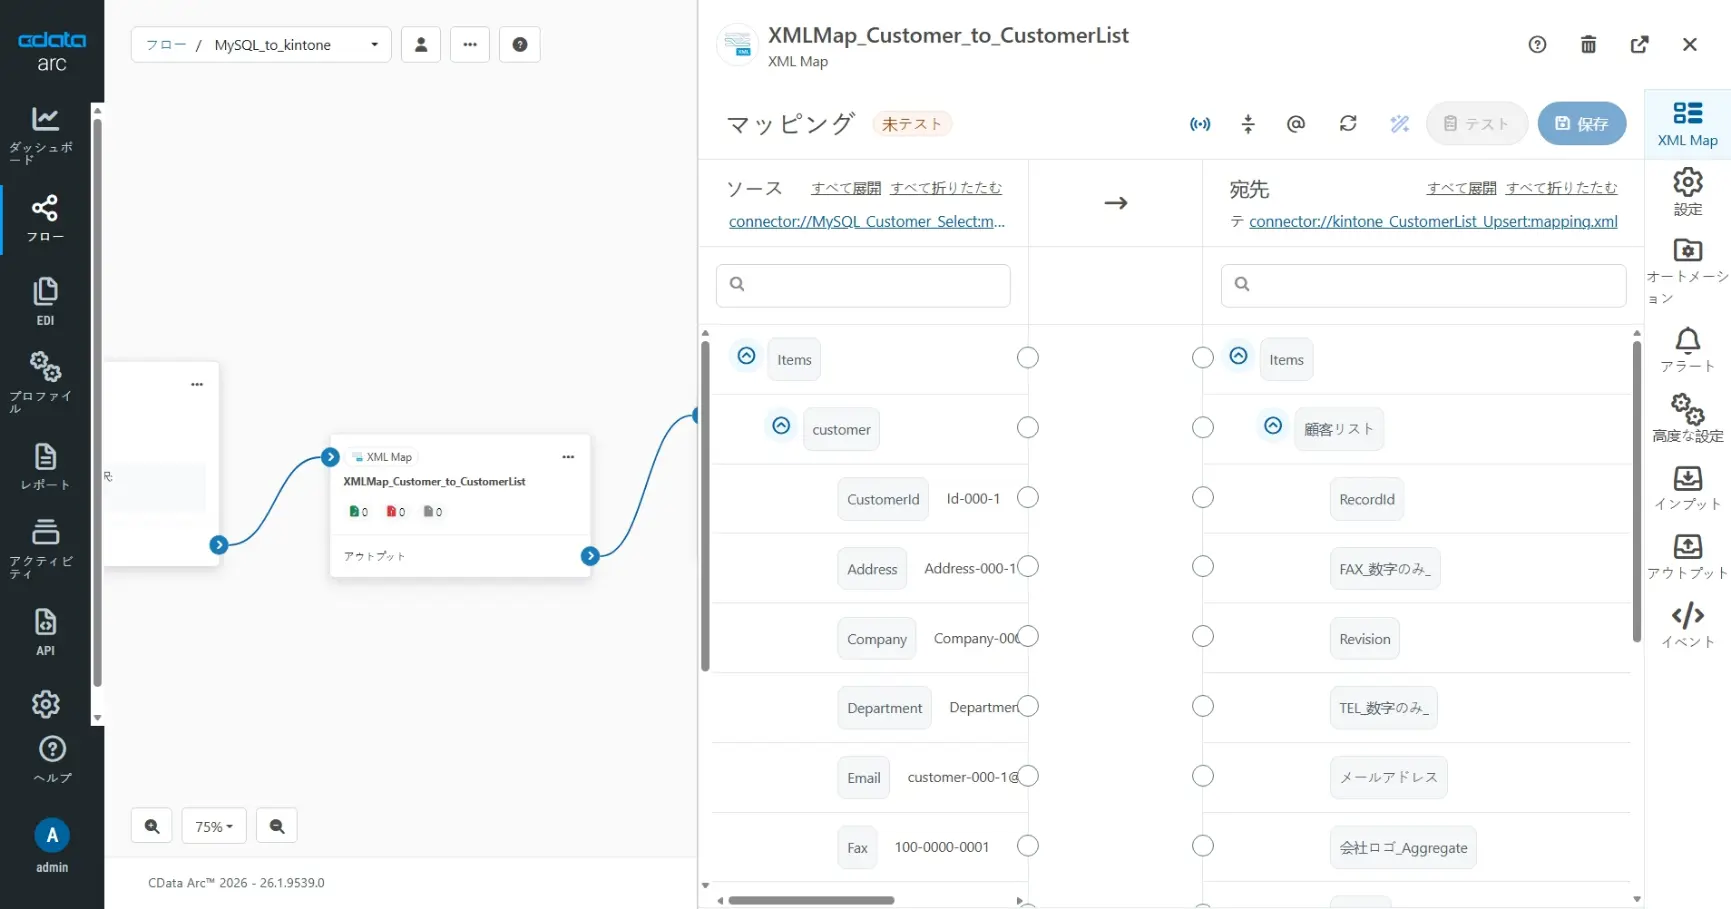Image resolution: width=1731 pixels, height=909 pixels.
Task: Switch to the アウトプット (Output) tab
Action: click(1688, 556)
